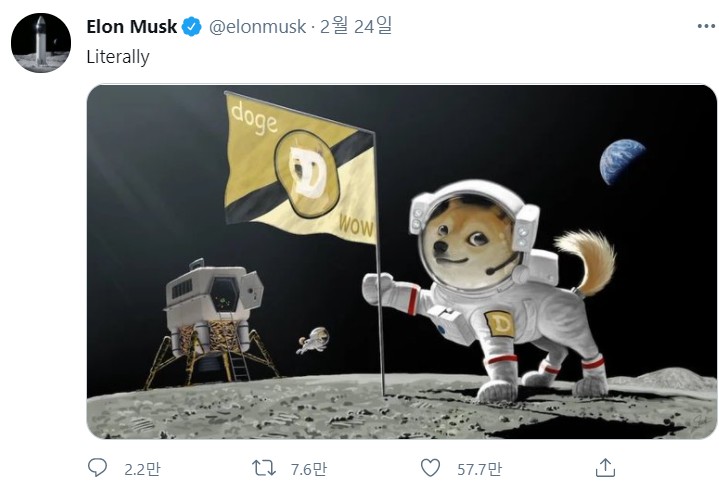Click the 7.6만 retweet count
This screenshot has width=719, height=498.
click(x=309, y=469)
